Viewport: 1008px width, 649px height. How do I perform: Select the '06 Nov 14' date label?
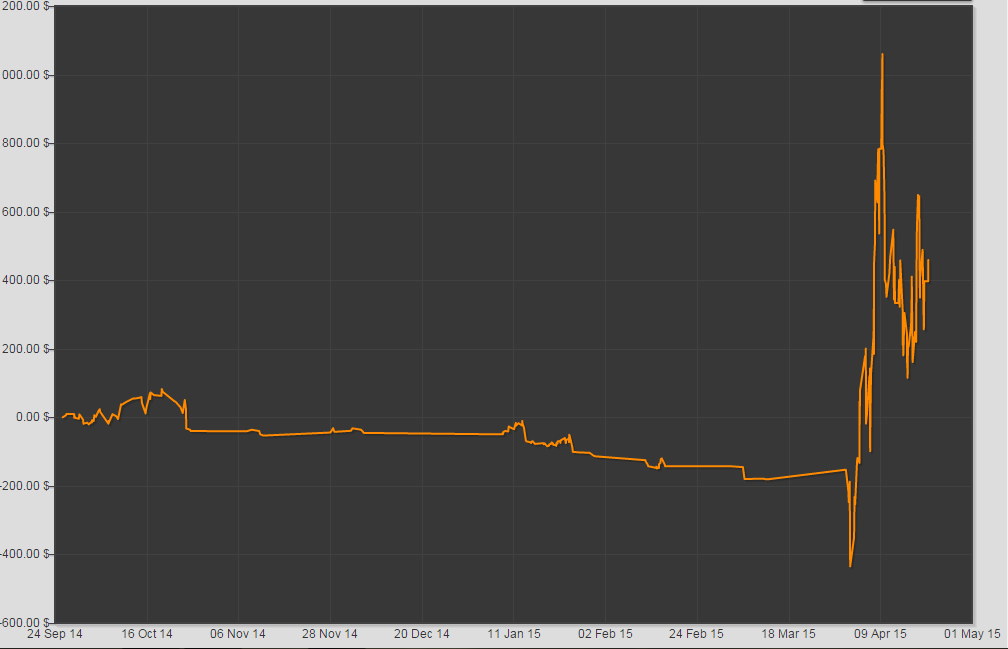pyautogui.click(x=238, y=634)
